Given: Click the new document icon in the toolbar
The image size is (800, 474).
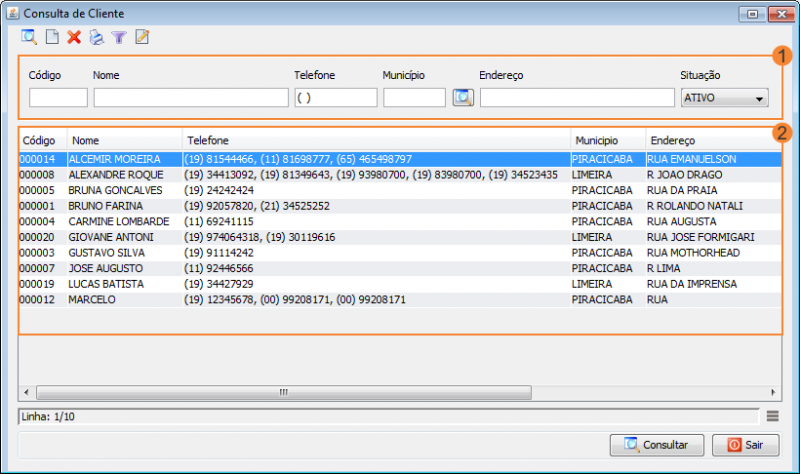Looking at the screenshot, I should pyautogui.click(x=52, y=38).
